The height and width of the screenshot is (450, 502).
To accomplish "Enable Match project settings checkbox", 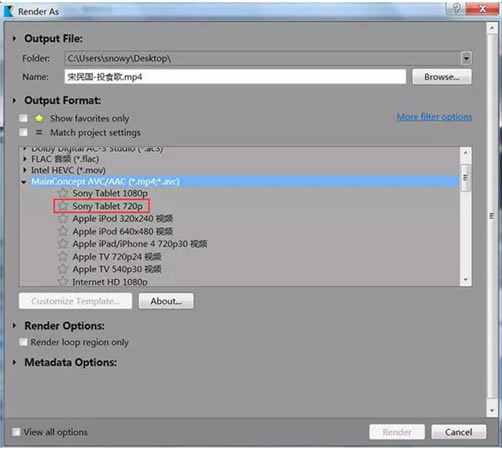I will tap(23, 132).
